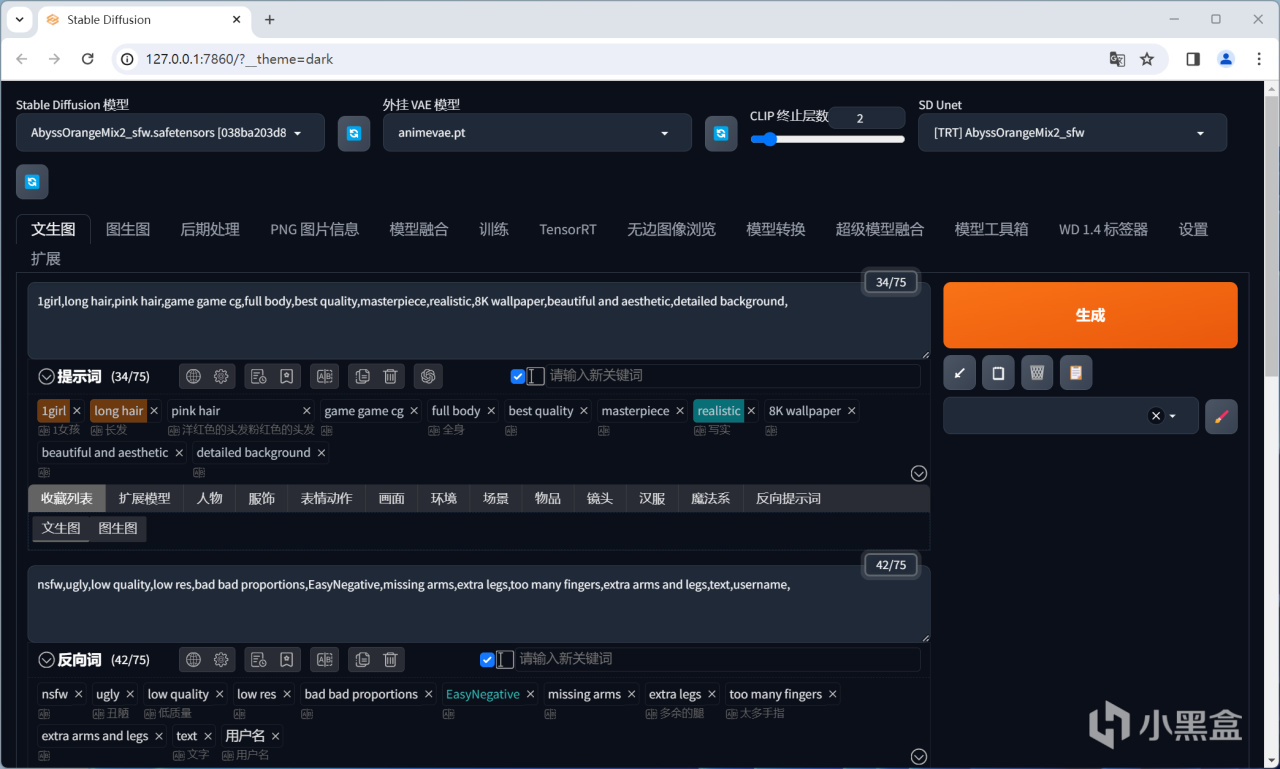Open the browser tab search dropdown
The image size is (1280, 769).
click(x=19, y=19)
